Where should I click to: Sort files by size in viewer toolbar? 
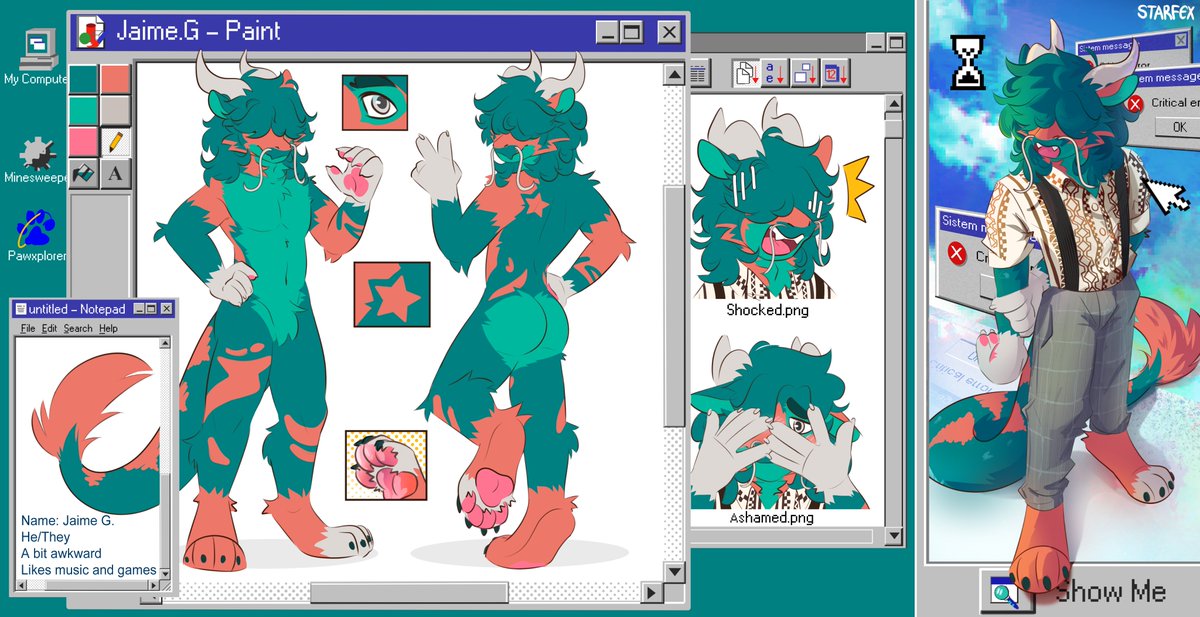click(x=805, y=73)
